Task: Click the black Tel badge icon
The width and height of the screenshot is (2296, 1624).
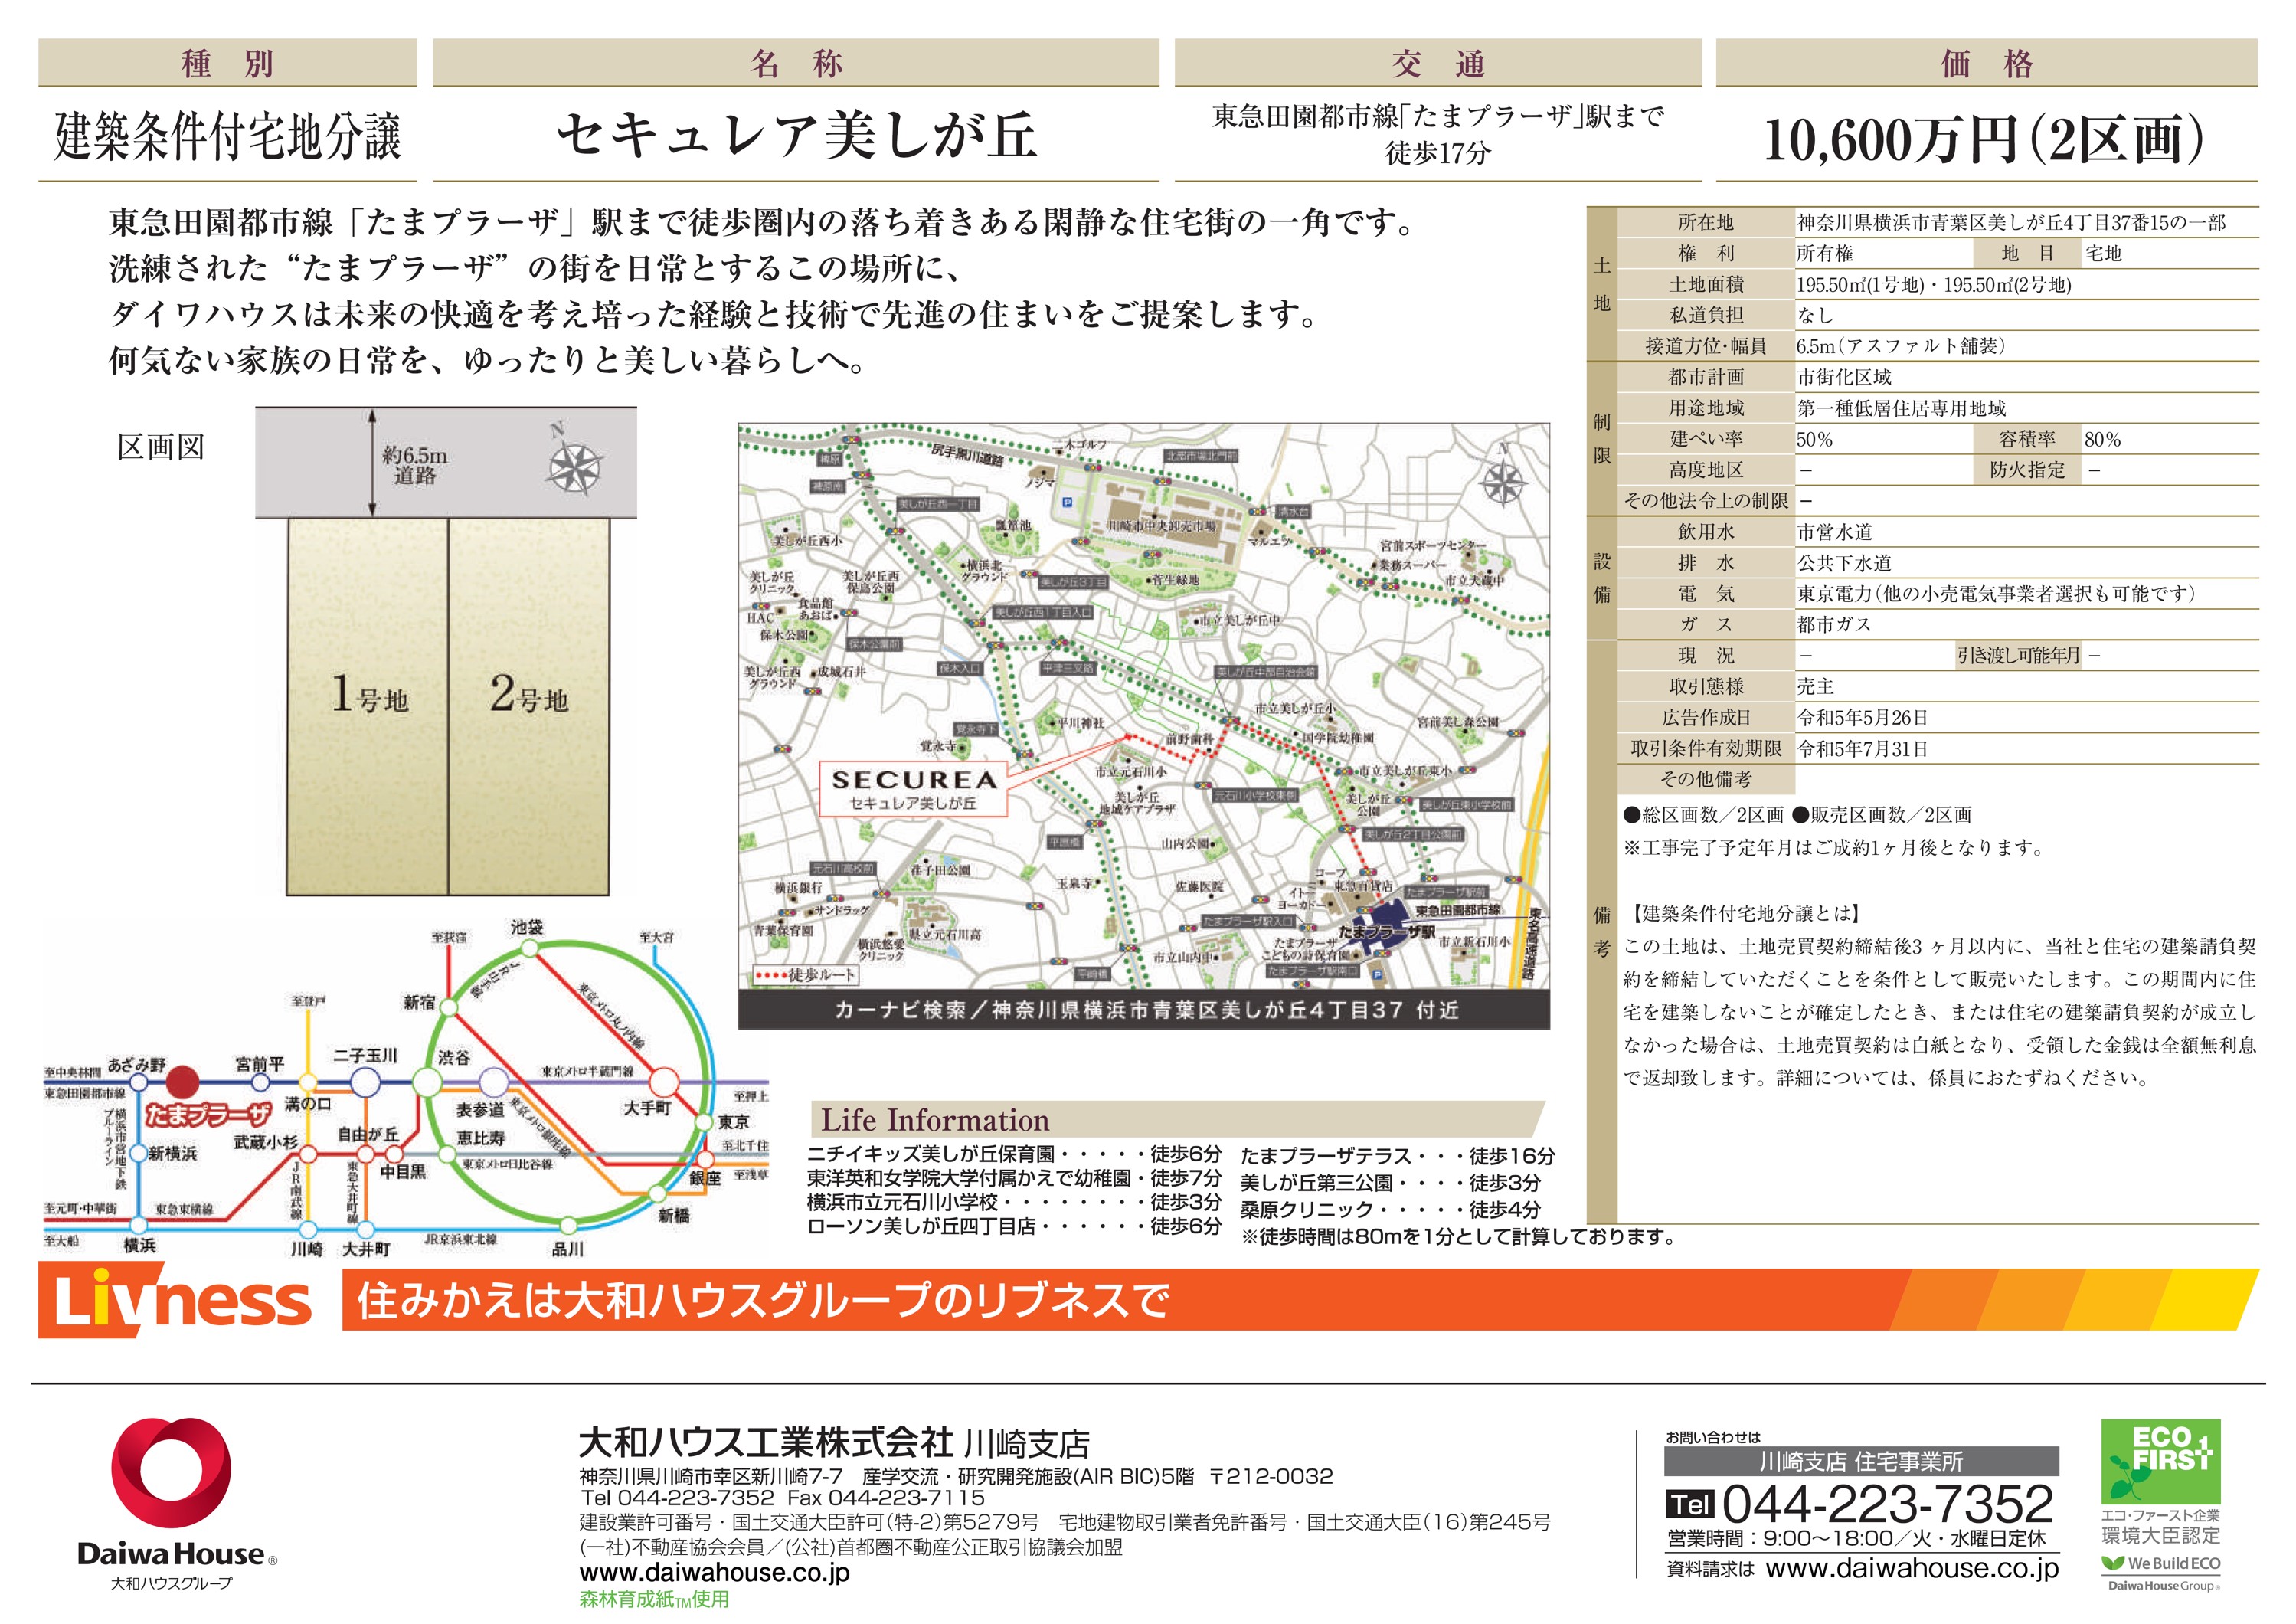Action: (1689, 1504)
